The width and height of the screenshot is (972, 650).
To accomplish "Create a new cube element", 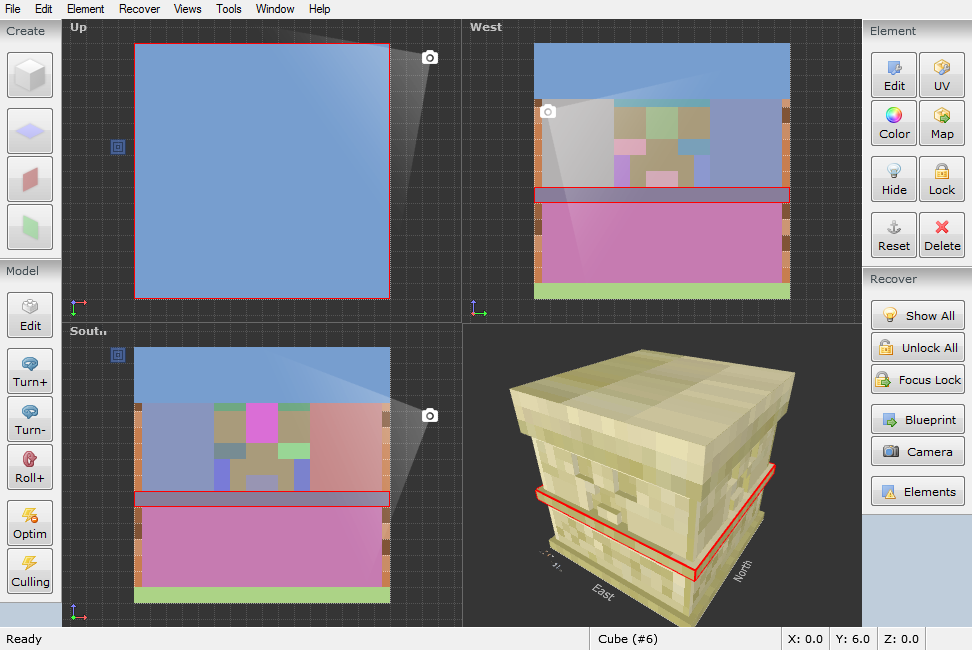I will tap(30, 76).
